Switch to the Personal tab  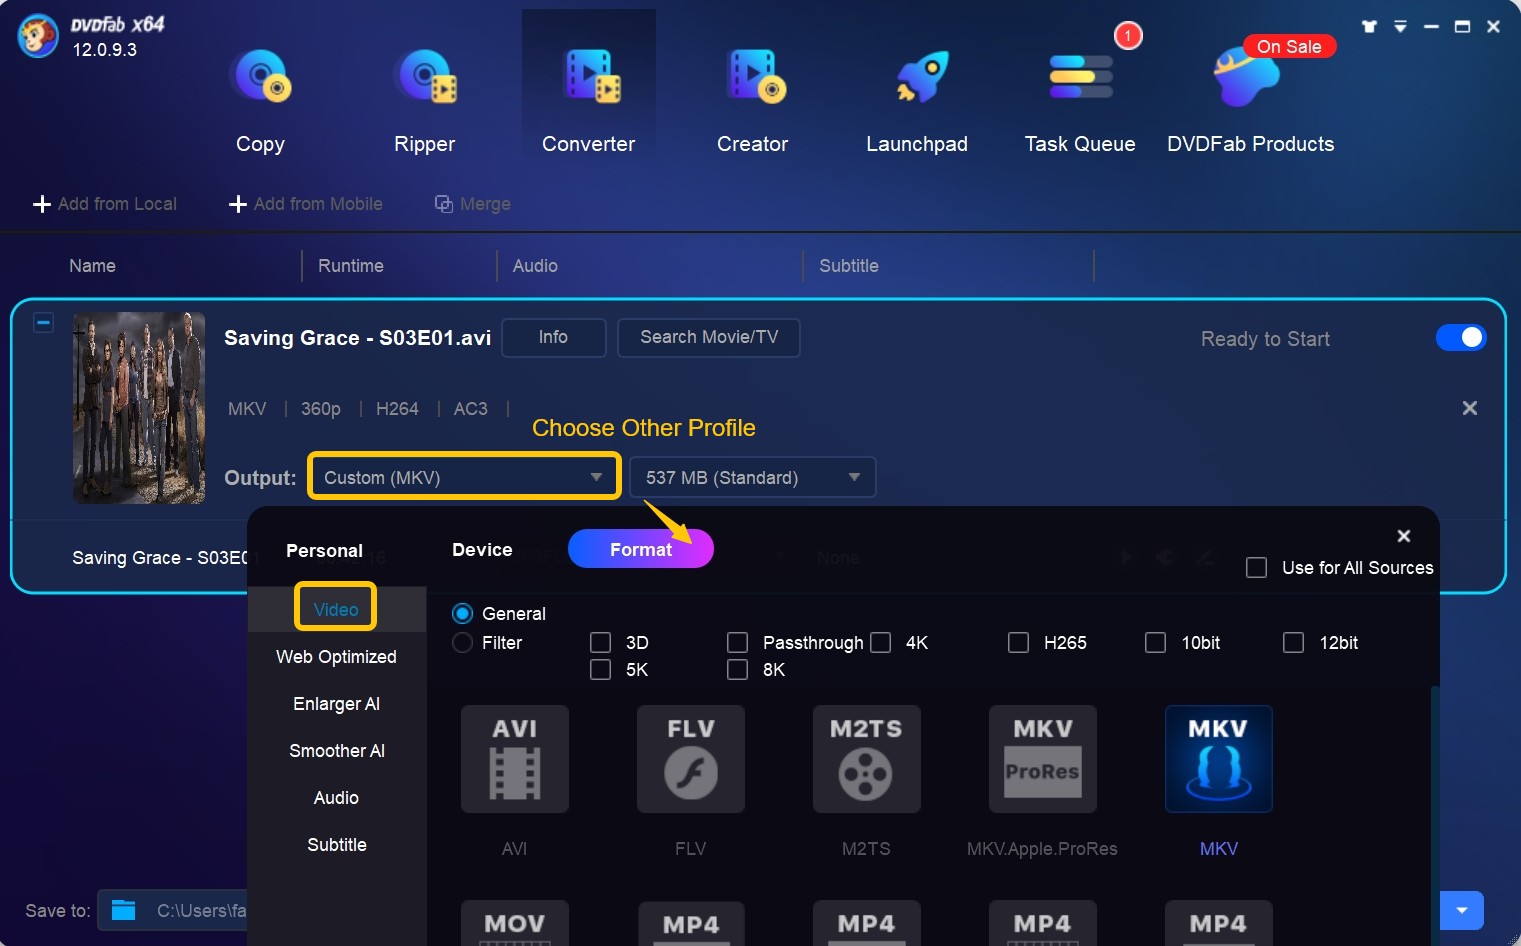pos(324,549)
